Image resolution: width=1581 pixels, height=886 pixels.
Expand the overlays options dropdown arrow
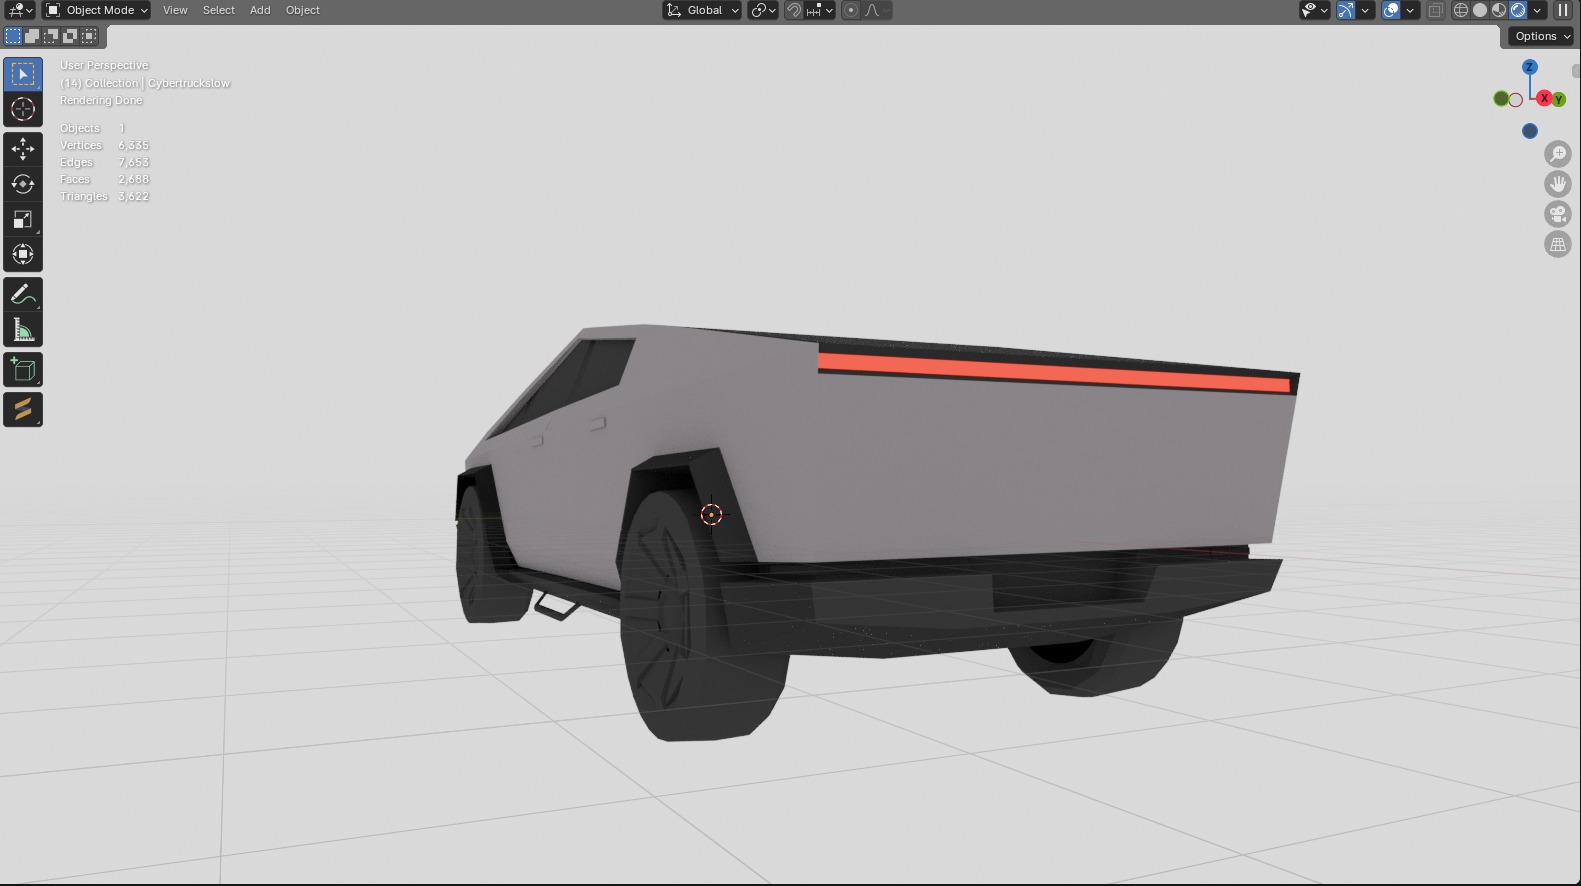point(1410,10)
